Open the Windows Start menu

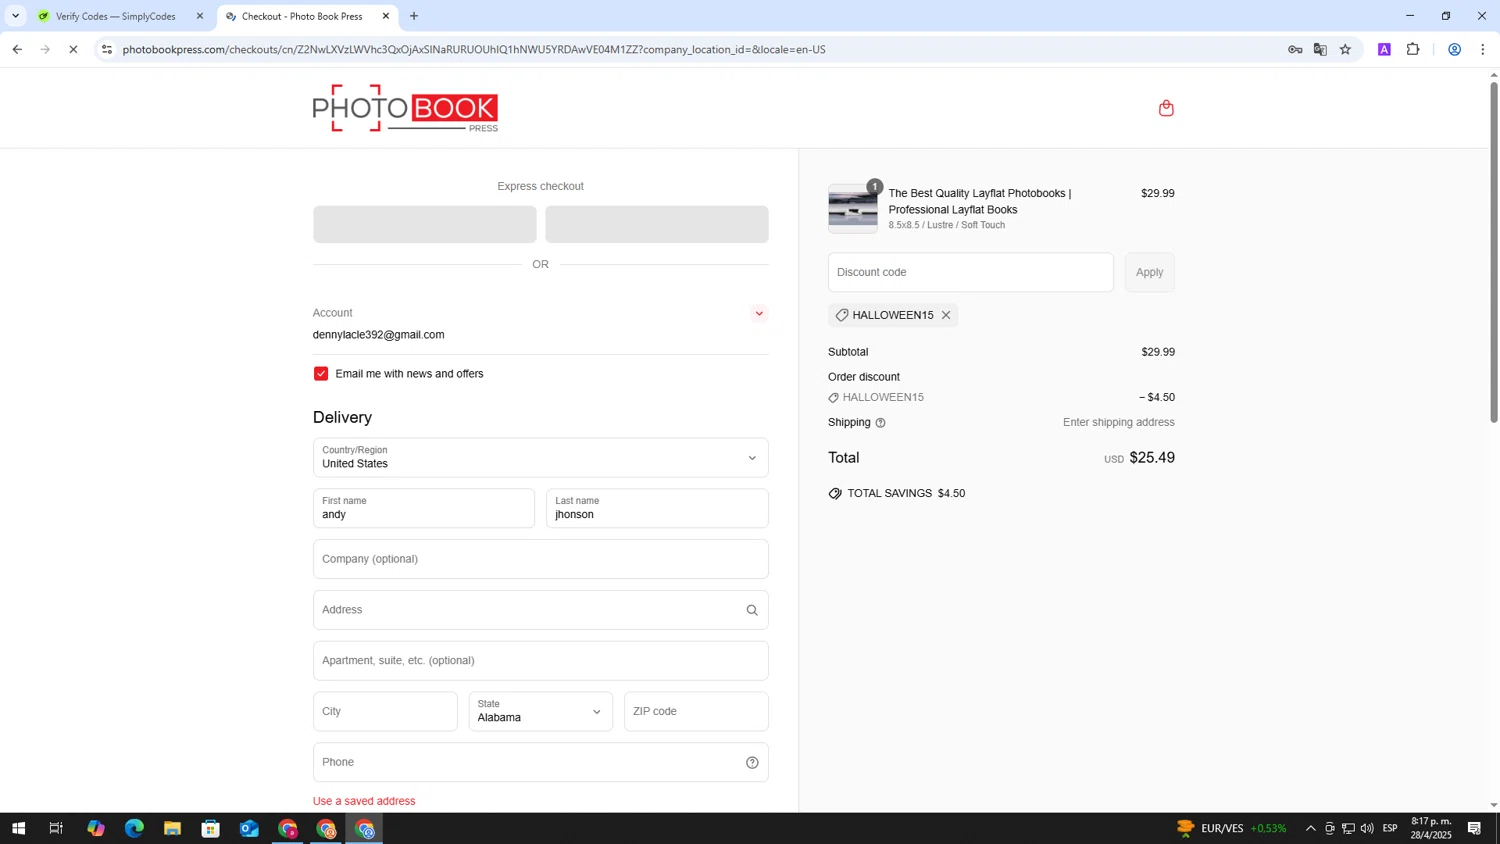pos(18,828)
